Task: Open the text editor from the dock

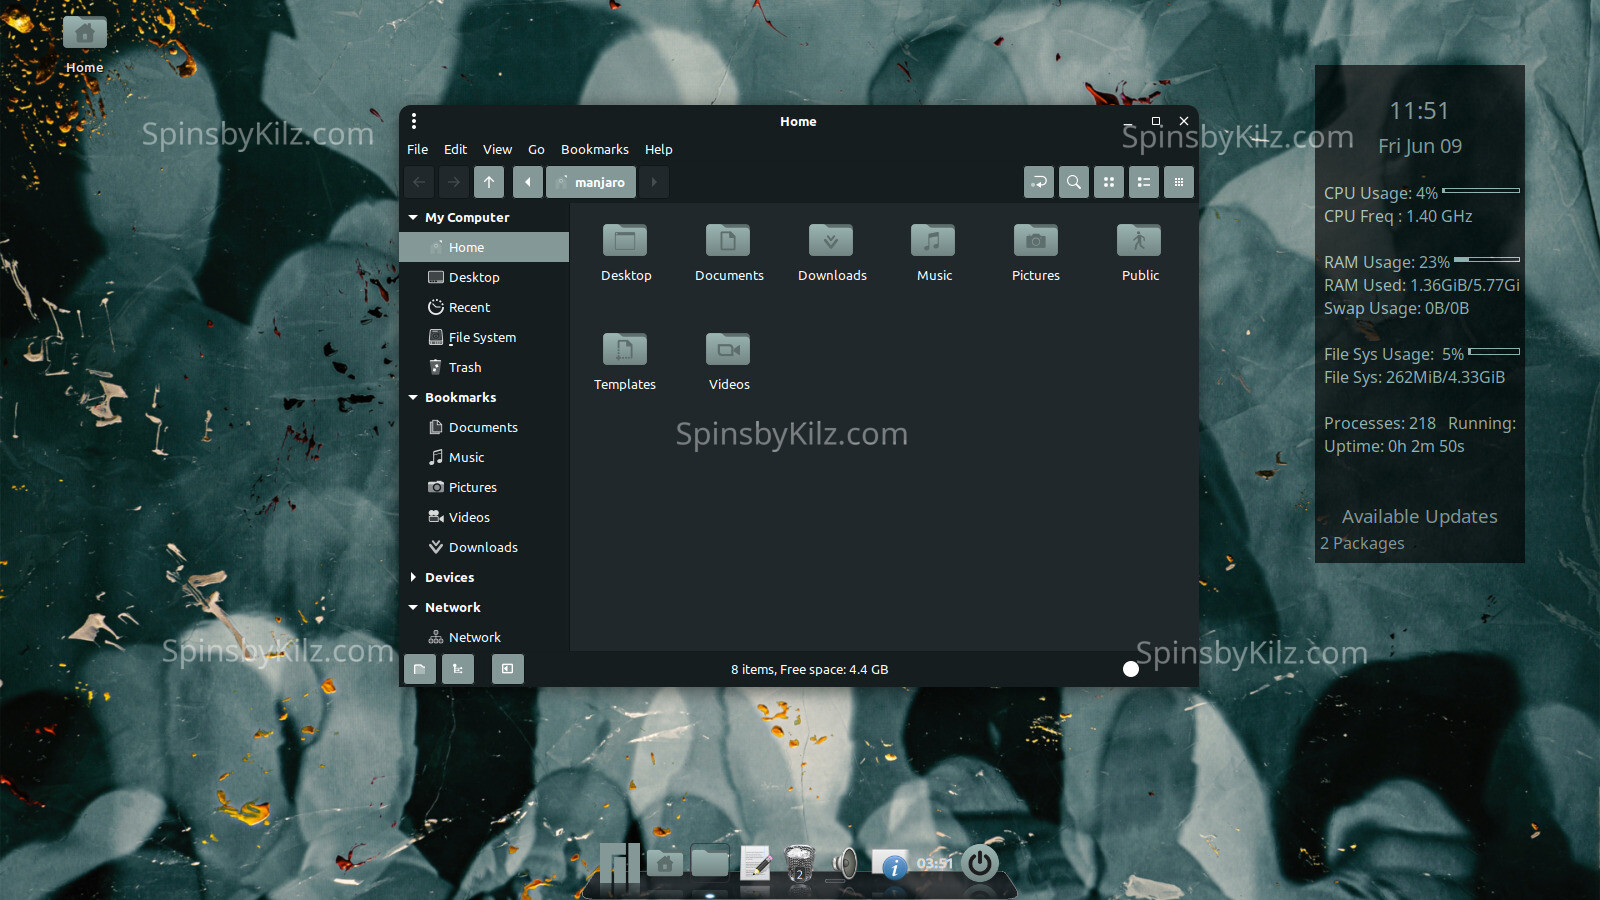Action: (755, 862)
